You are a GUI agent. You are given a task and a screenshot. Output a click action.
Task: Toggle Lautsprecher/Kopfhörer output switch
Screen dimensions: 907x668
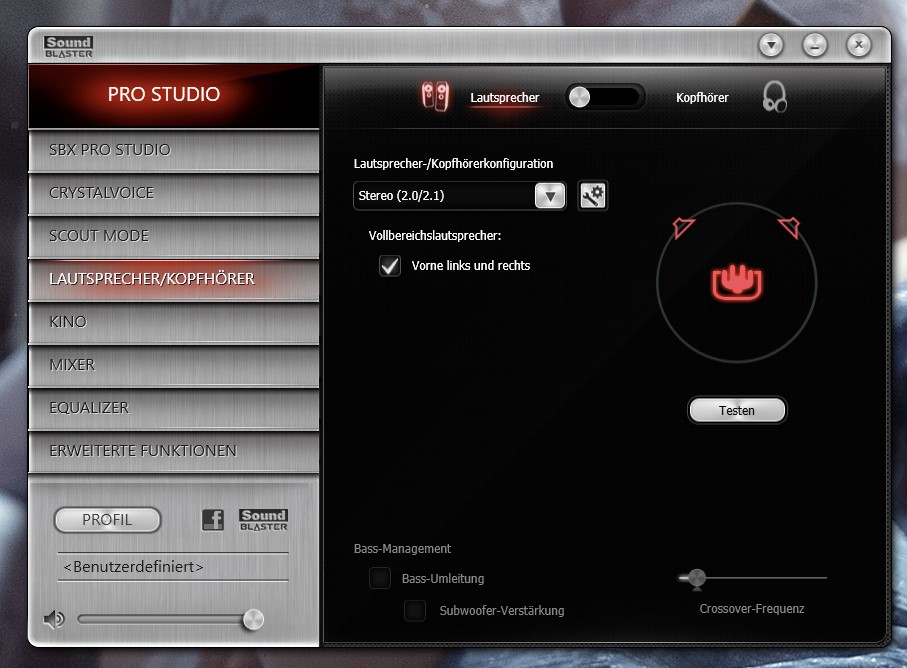pos(604,97)
